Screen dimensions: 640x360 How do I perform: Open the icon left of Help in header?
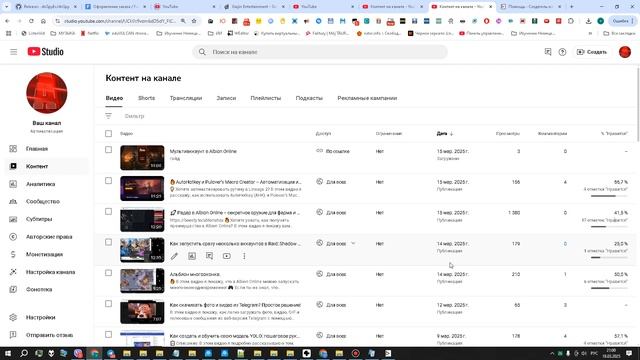point(548,52)
